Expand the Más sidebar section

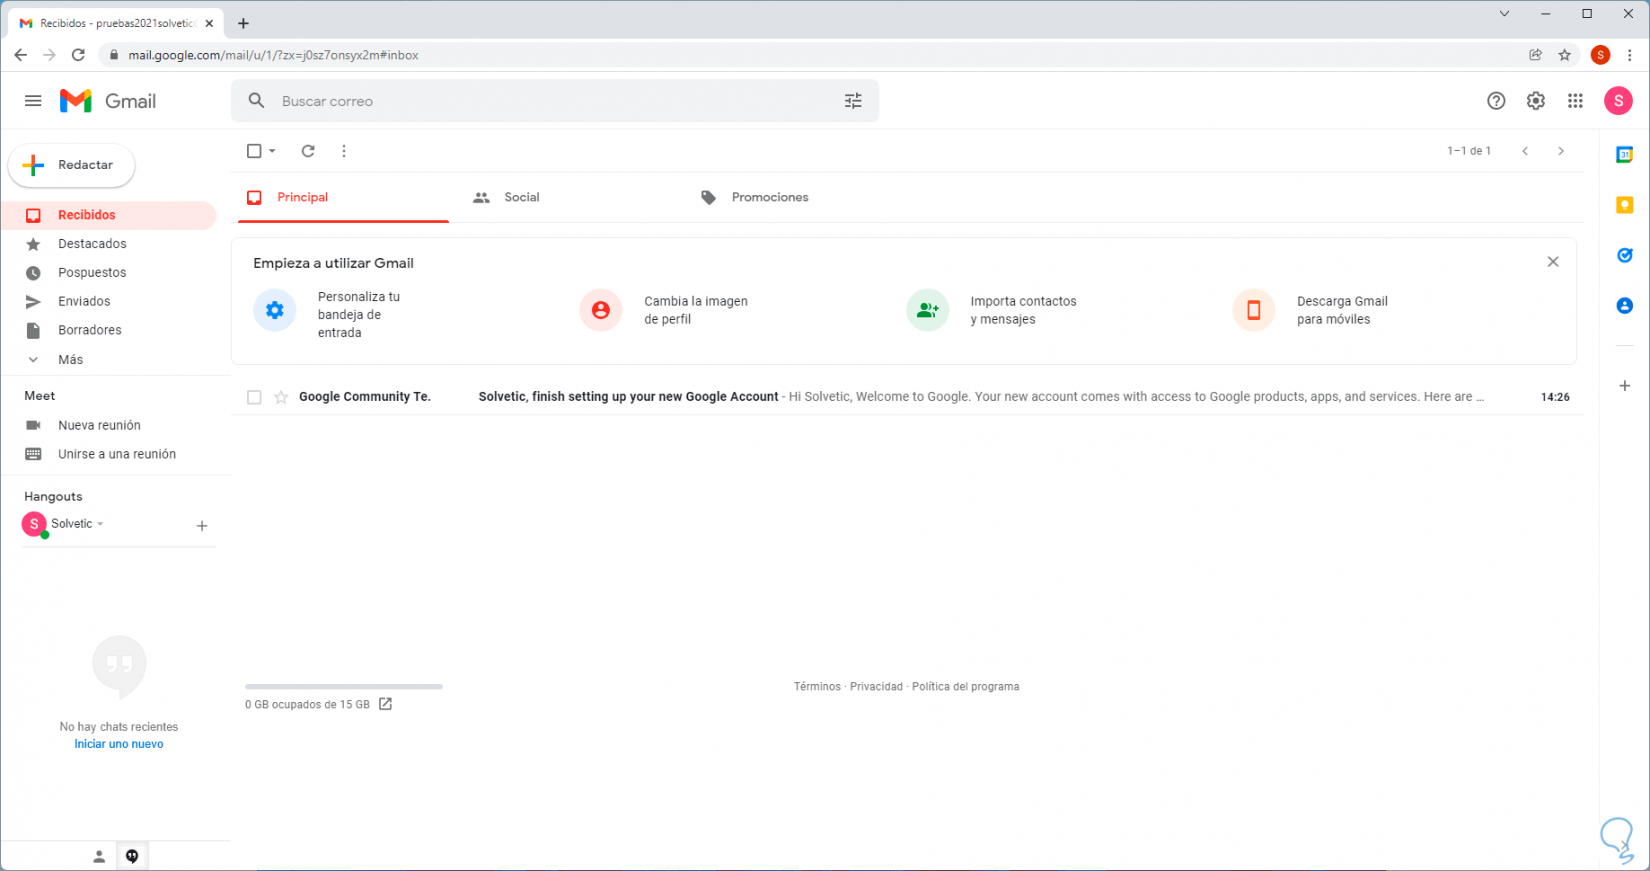(x=70, y=359)
